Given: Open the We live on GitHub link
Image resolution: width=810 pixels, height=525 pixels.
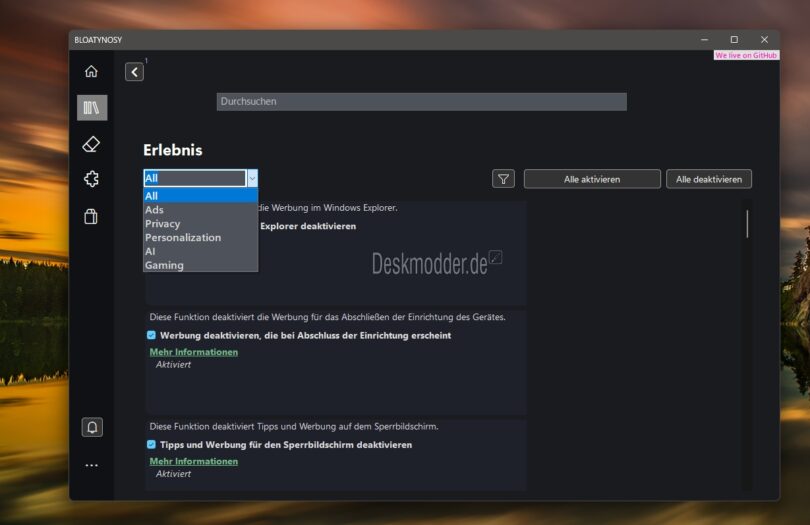Looking at the screenshot, I should coord(746,55).
